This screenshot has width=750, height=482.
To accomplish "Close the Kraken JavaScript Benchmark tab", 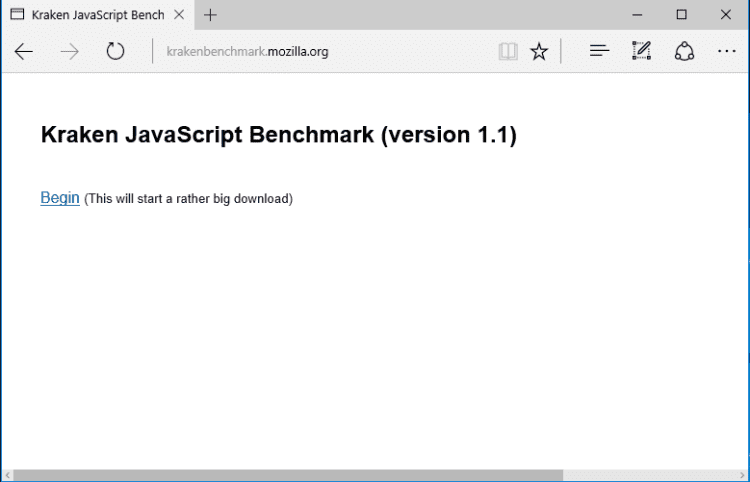I will [180, 15].
